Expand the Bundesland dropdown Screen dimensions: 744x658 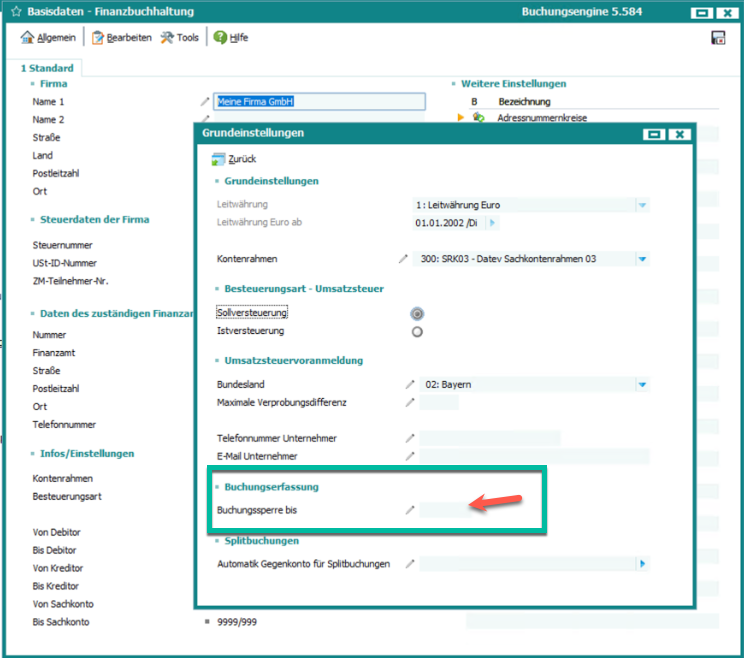tap(642, 384)
